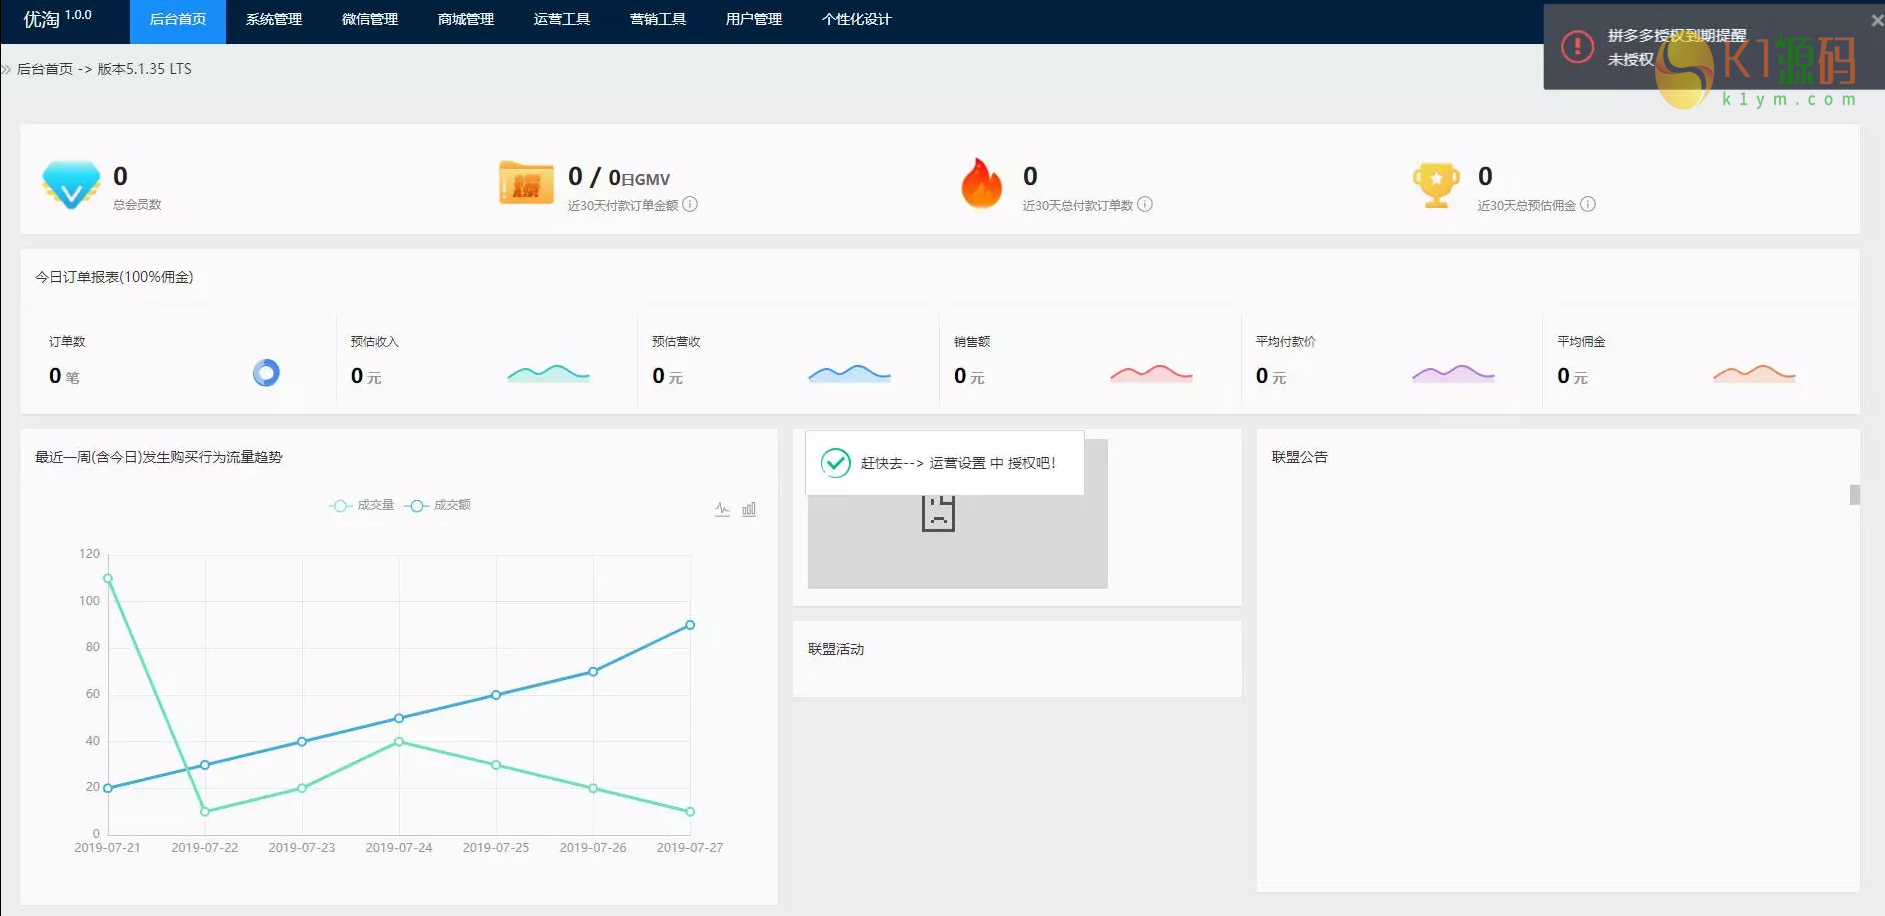
Task: Click the orange folder GMV icon
Action: coord(526,183)
